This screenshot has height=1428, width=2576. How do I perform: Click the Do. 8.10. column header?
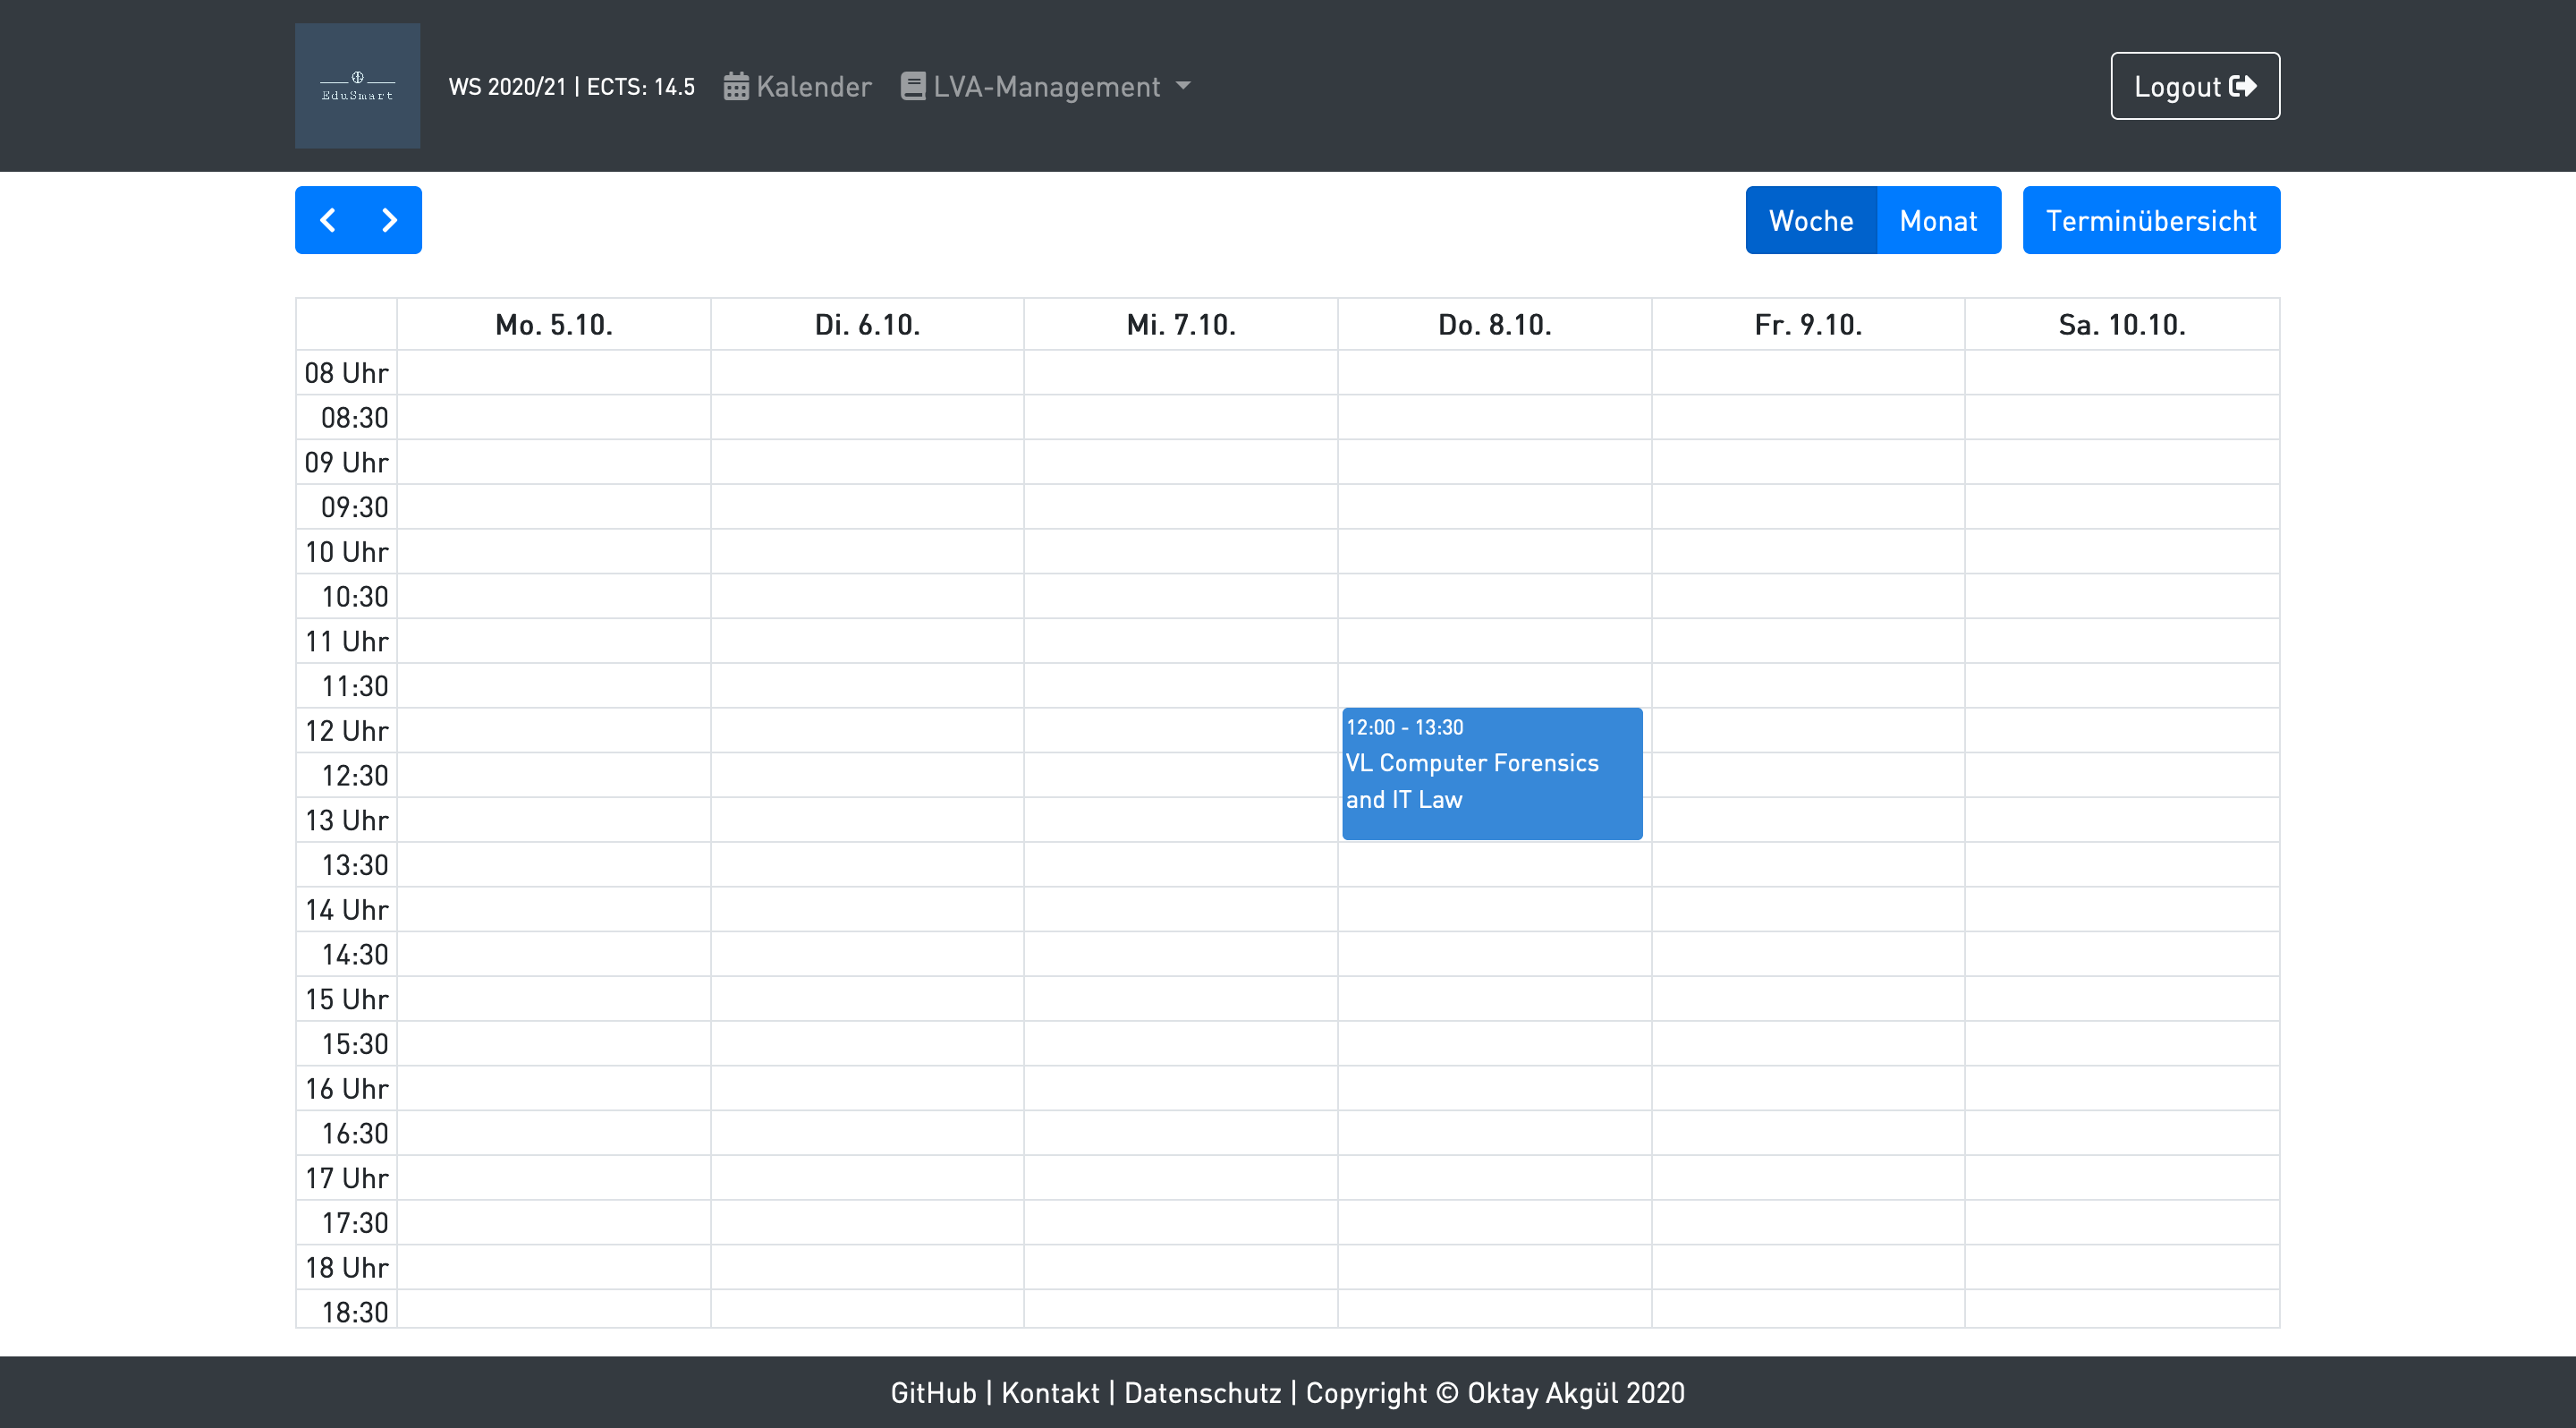pyautogui.click(x=1494, y=325)
